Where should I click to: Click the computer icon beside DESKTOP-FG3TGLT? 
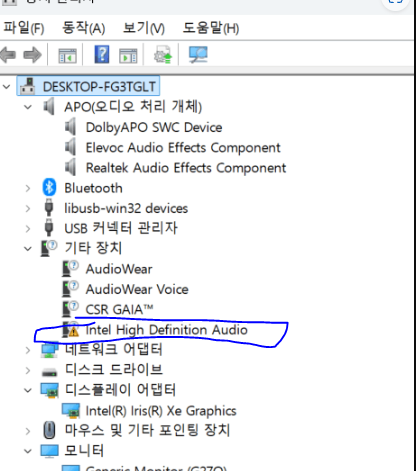28,86
